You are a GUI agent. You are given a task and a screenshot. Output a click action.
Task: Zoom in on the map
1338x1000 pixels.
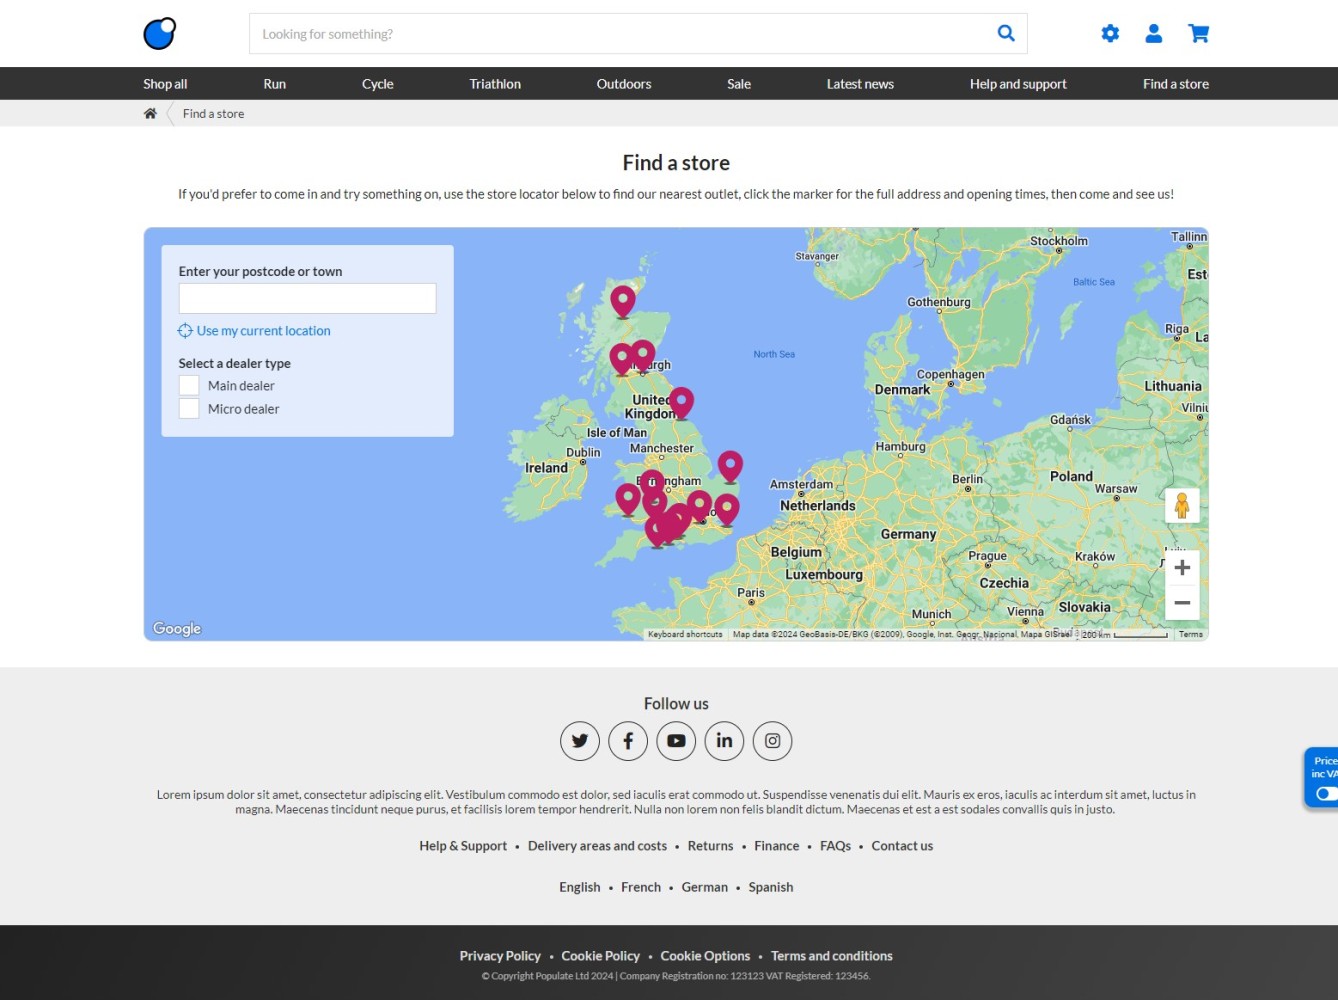1182,568
